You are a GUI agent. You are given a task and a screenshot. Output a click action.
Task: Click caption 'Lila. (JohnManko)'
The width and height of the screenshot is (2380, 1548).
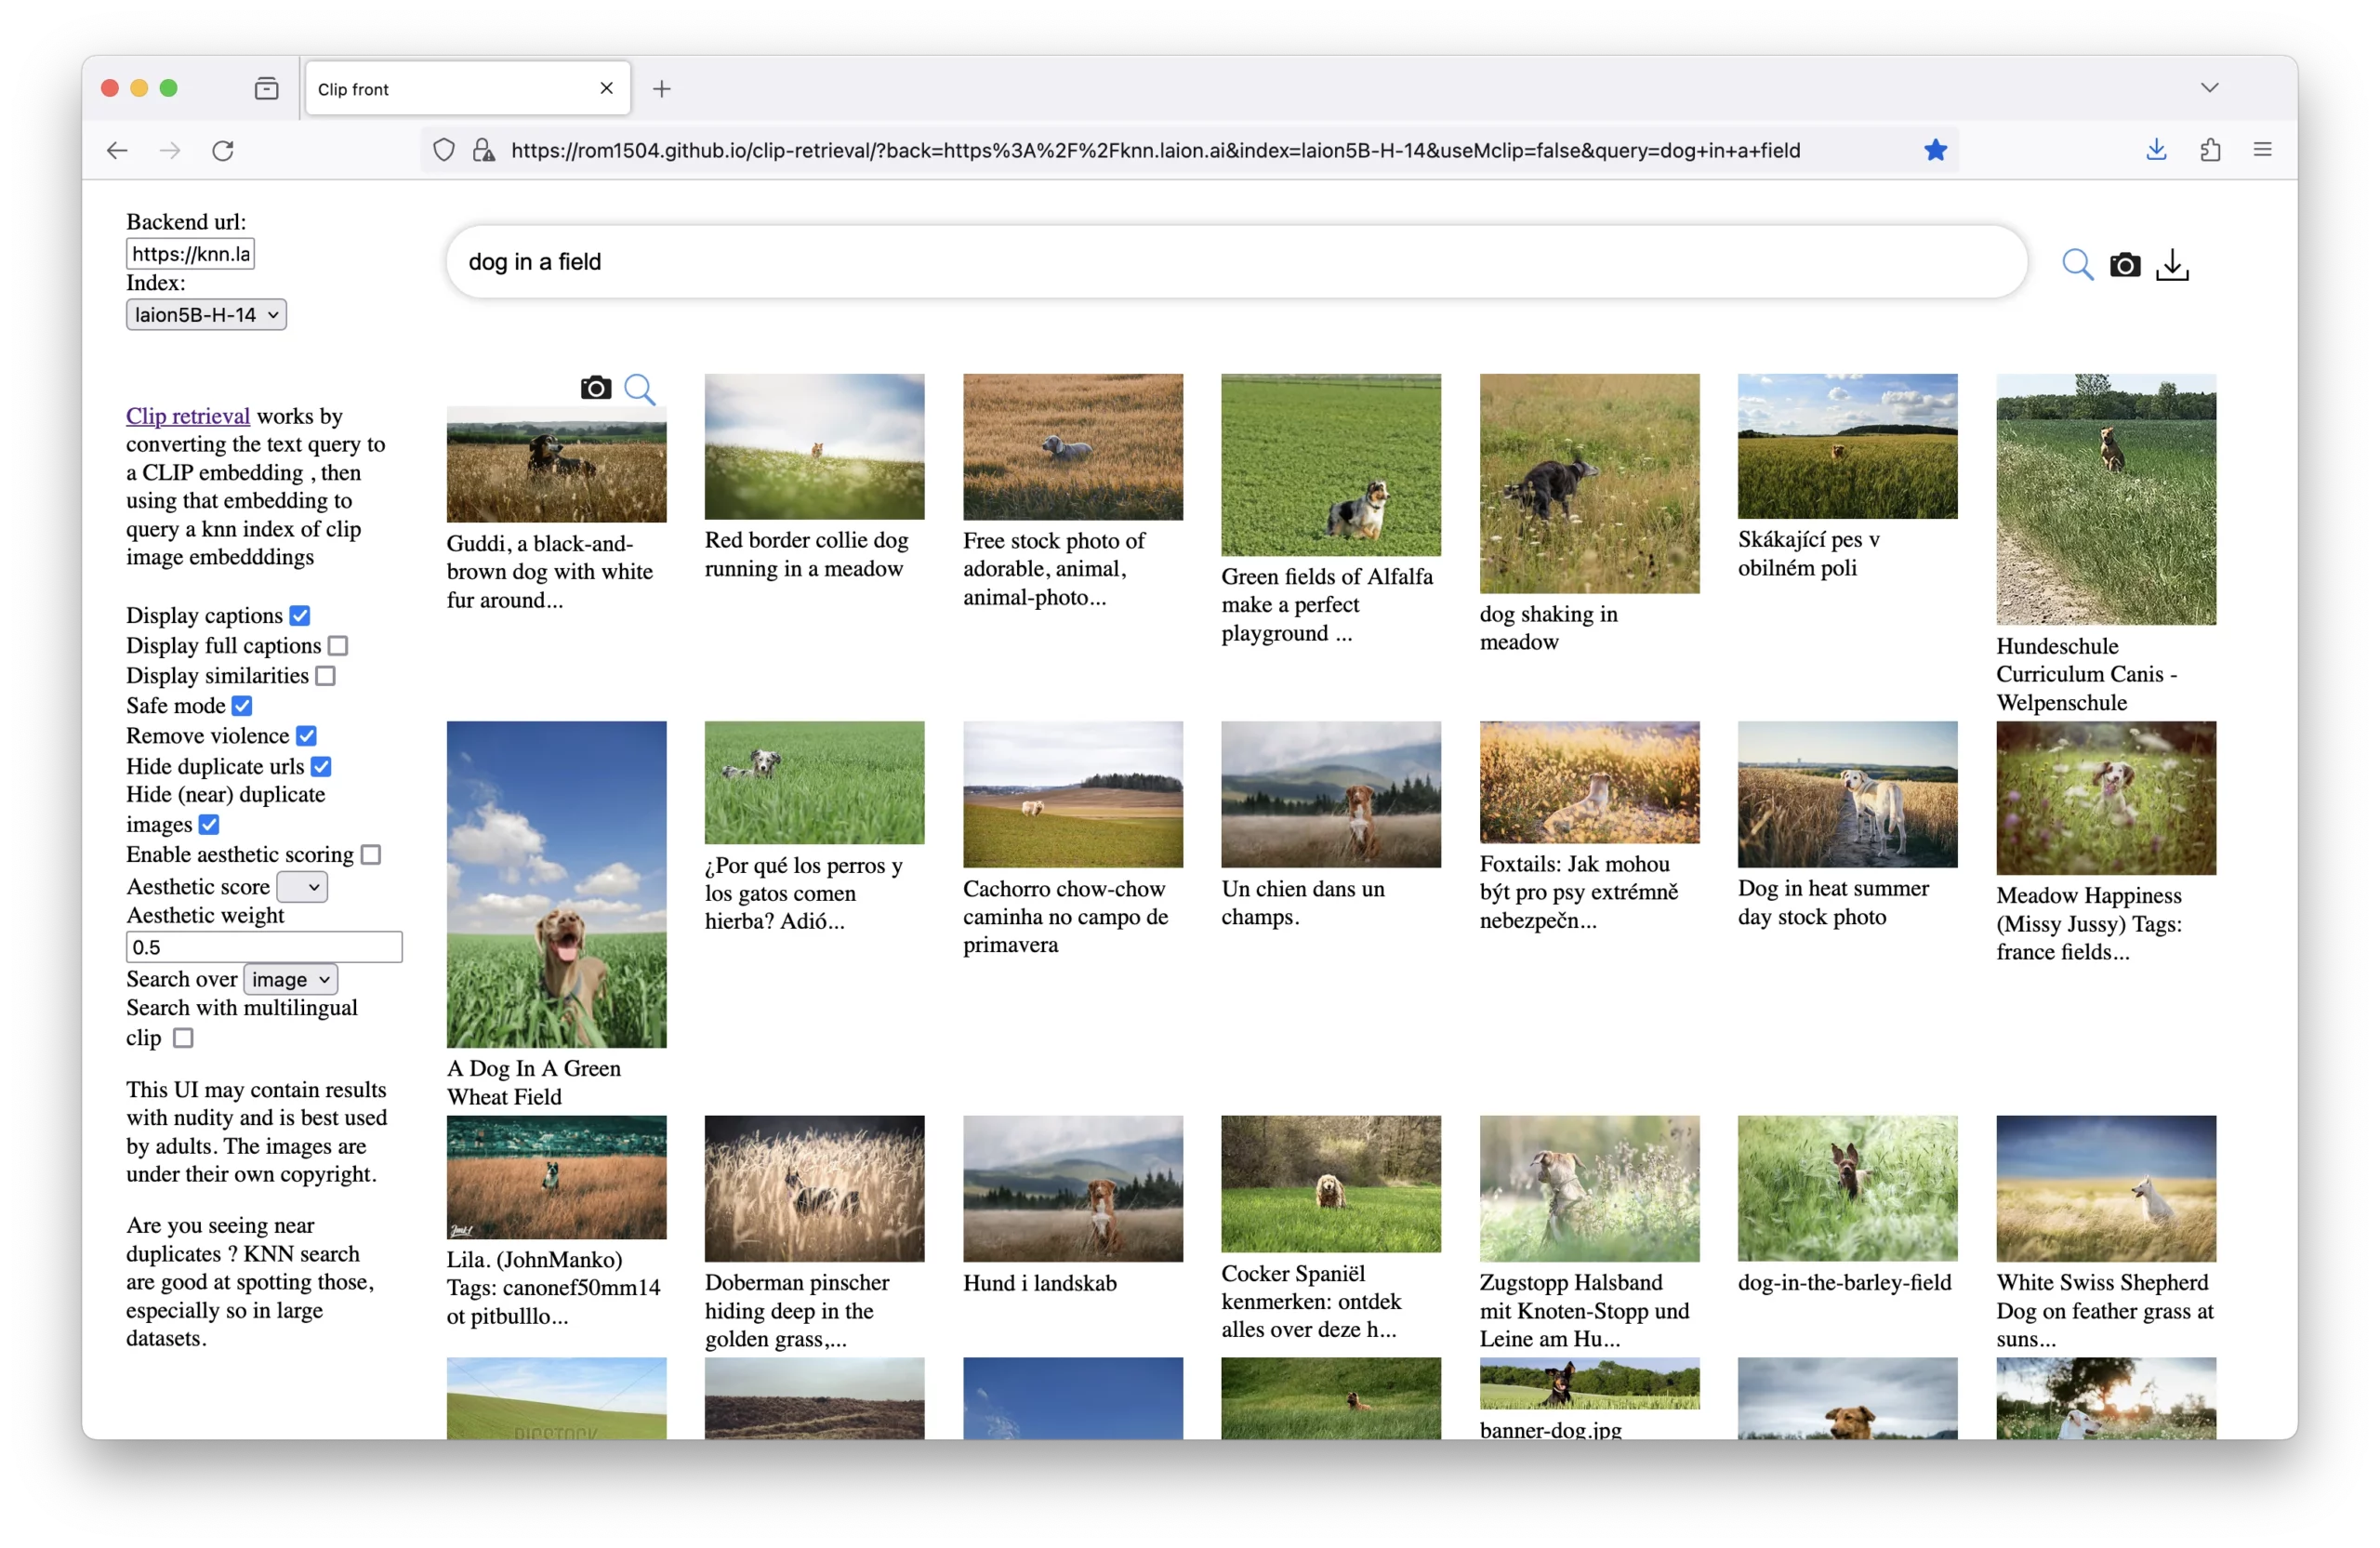coord(535,1260)
